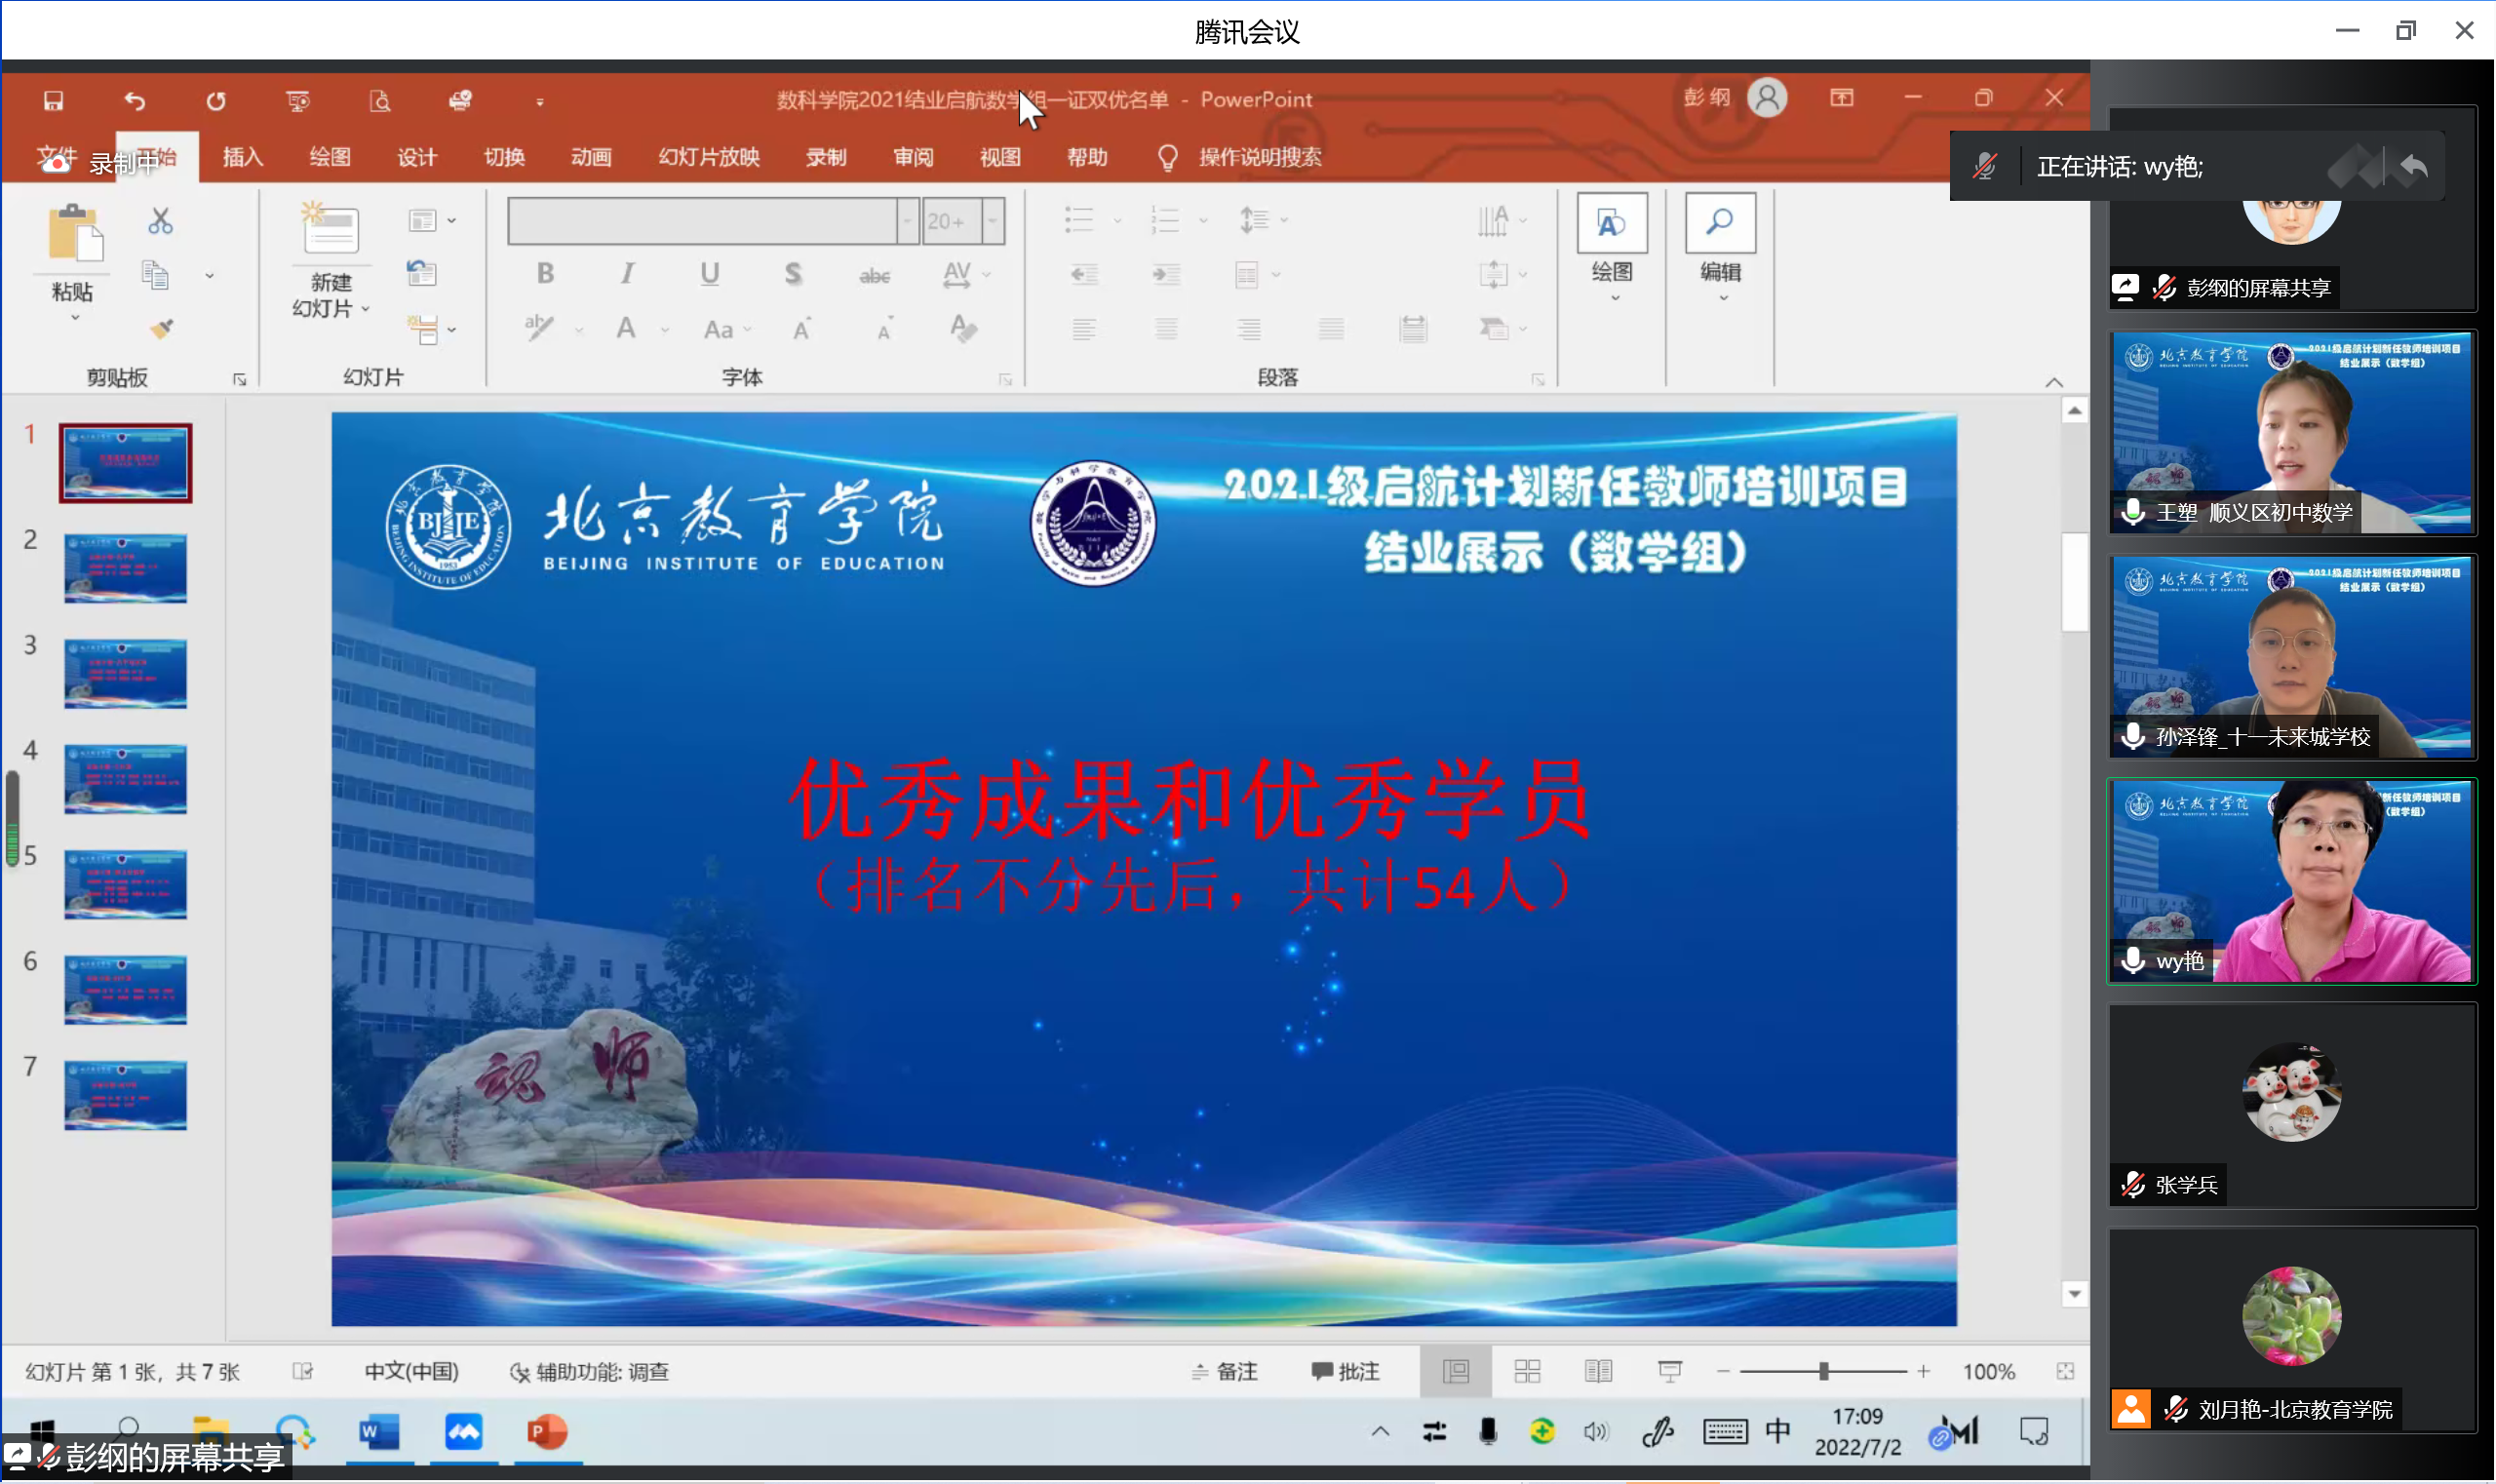Toggle Bold text formatting

(545, 273)
